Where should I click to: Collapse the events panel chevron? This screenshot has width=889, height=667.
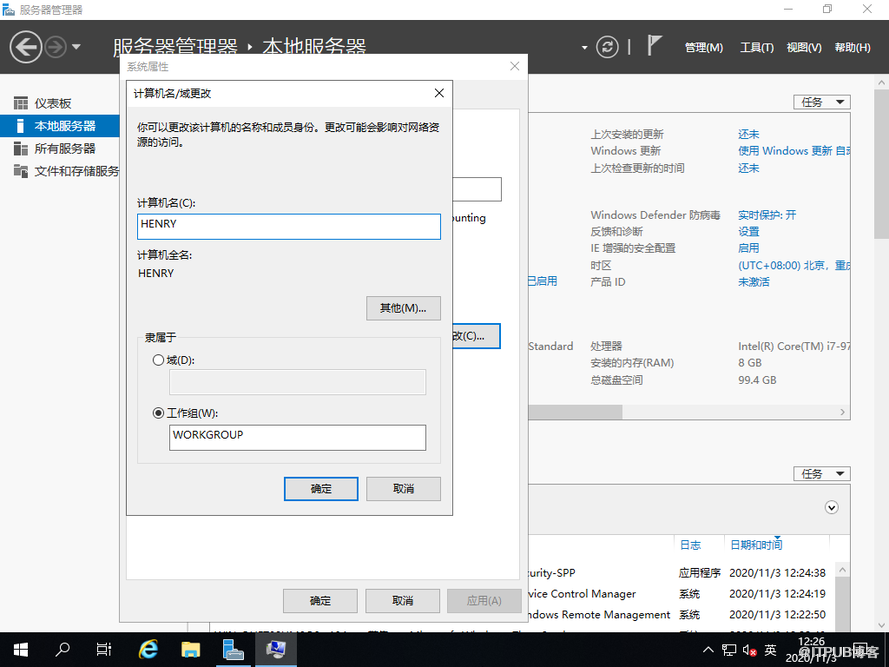point(831,508)
